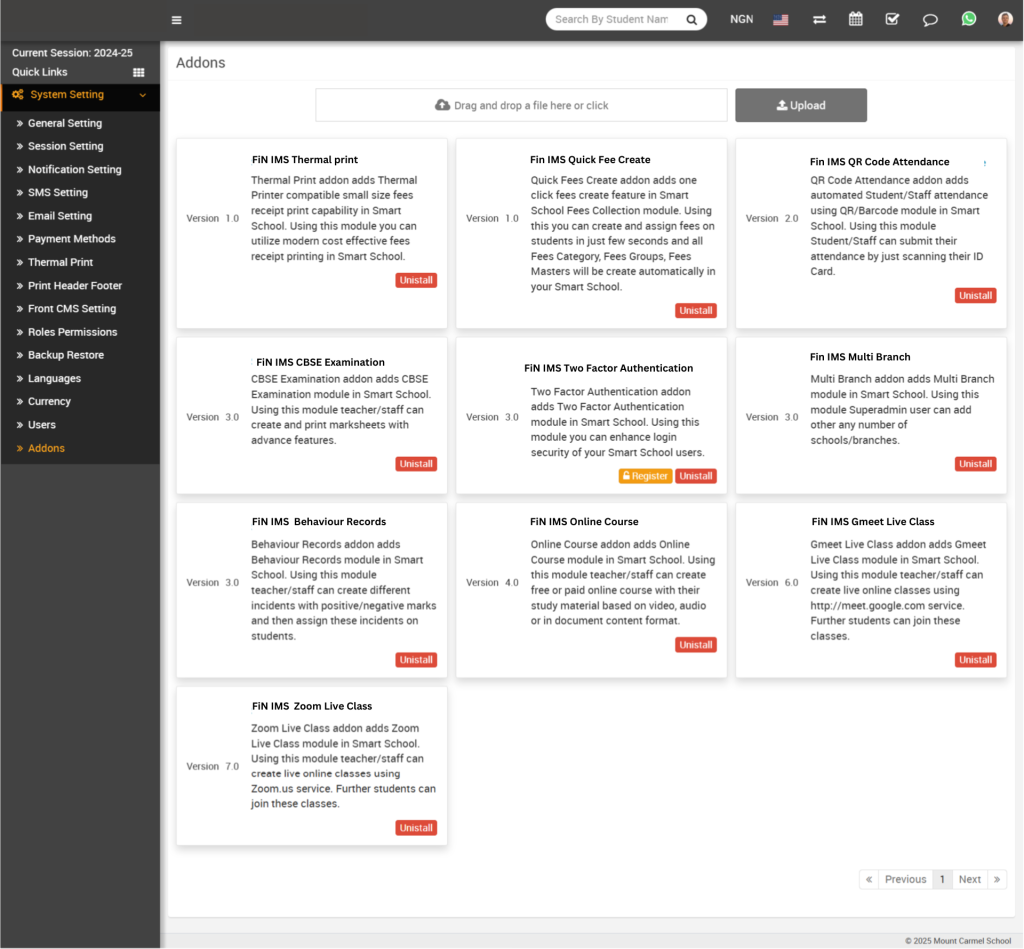Register the Two Factor Authentication addon
Viewport: 1024px width, 949px height.
645,476
